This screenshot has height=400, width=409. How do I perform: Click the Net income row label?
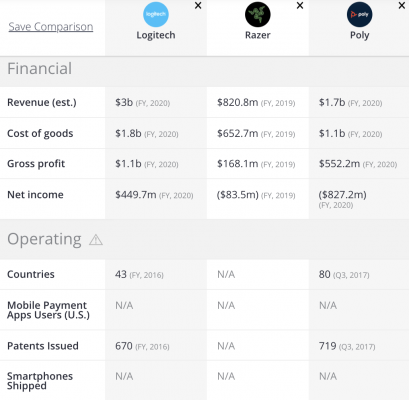35,195
